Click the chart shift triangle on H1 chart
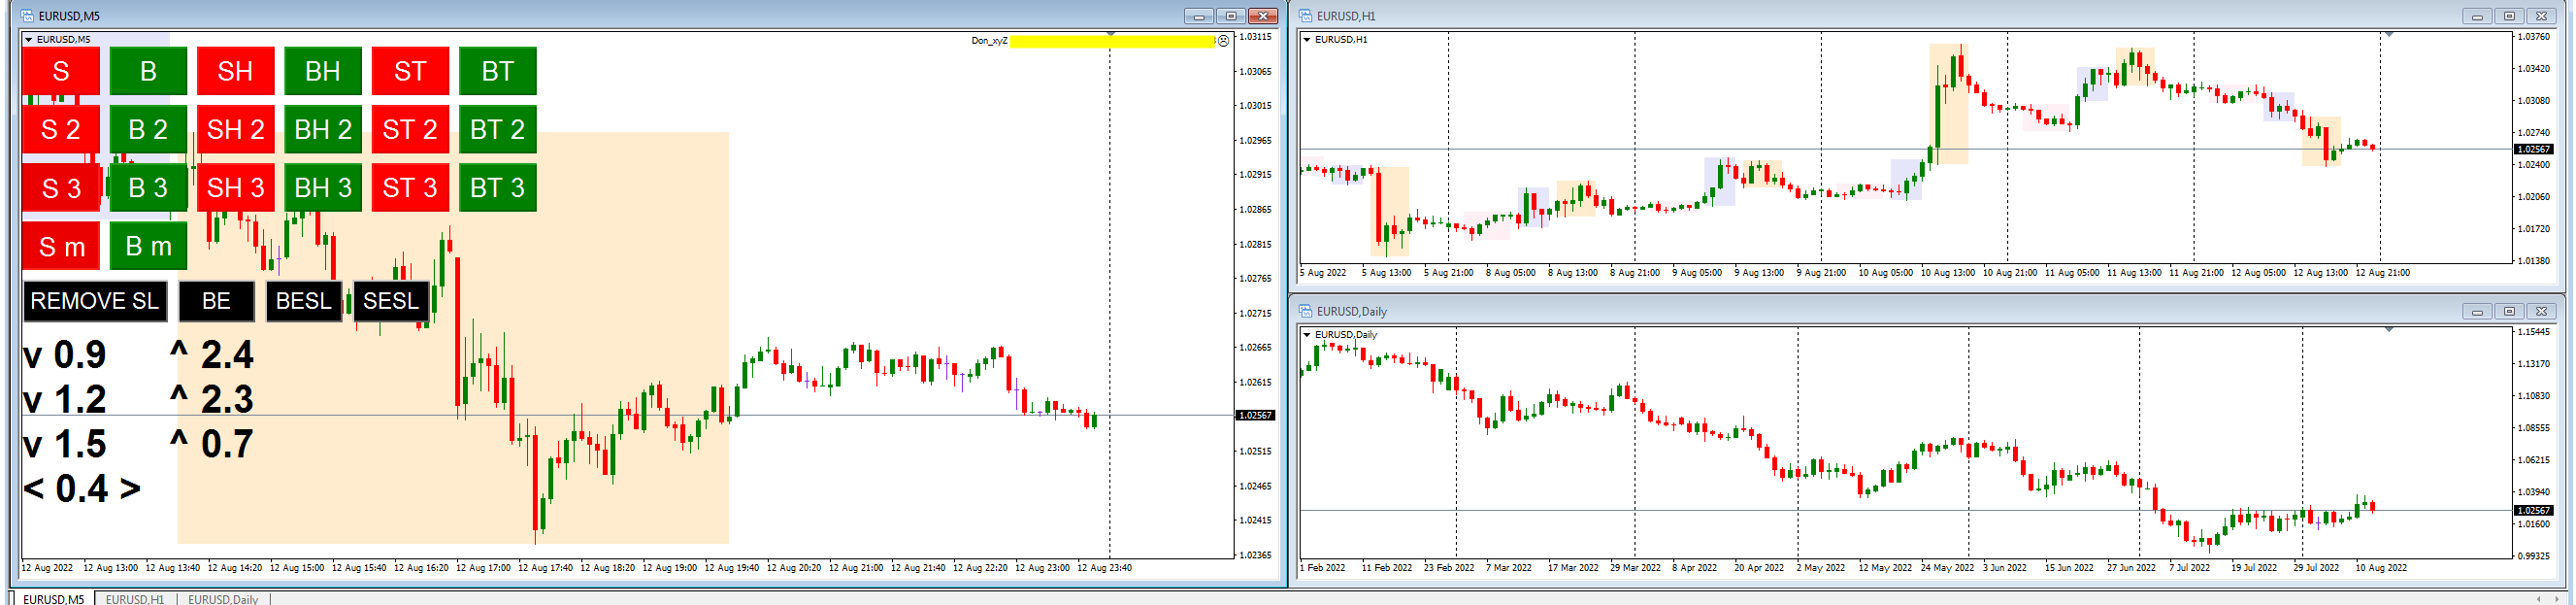This screenshot has height=605, width=2576. pos(2389,35)
